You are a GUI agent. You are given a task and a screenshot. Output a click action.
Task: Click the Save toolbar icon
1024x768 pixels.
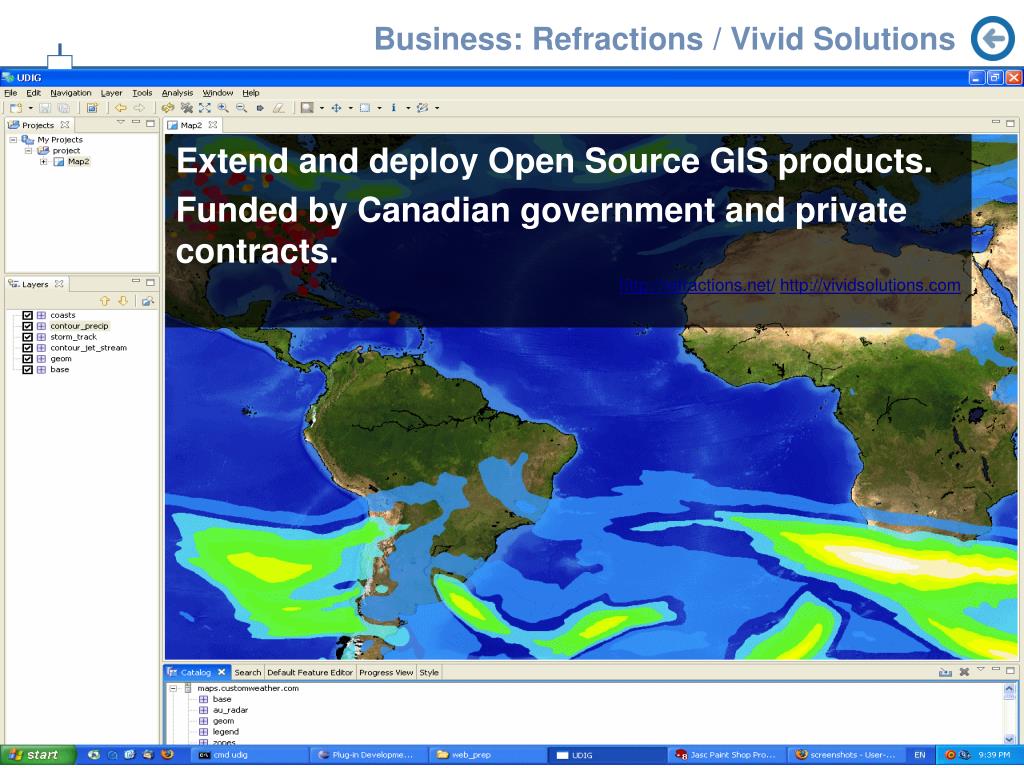(x=45, y=108)
